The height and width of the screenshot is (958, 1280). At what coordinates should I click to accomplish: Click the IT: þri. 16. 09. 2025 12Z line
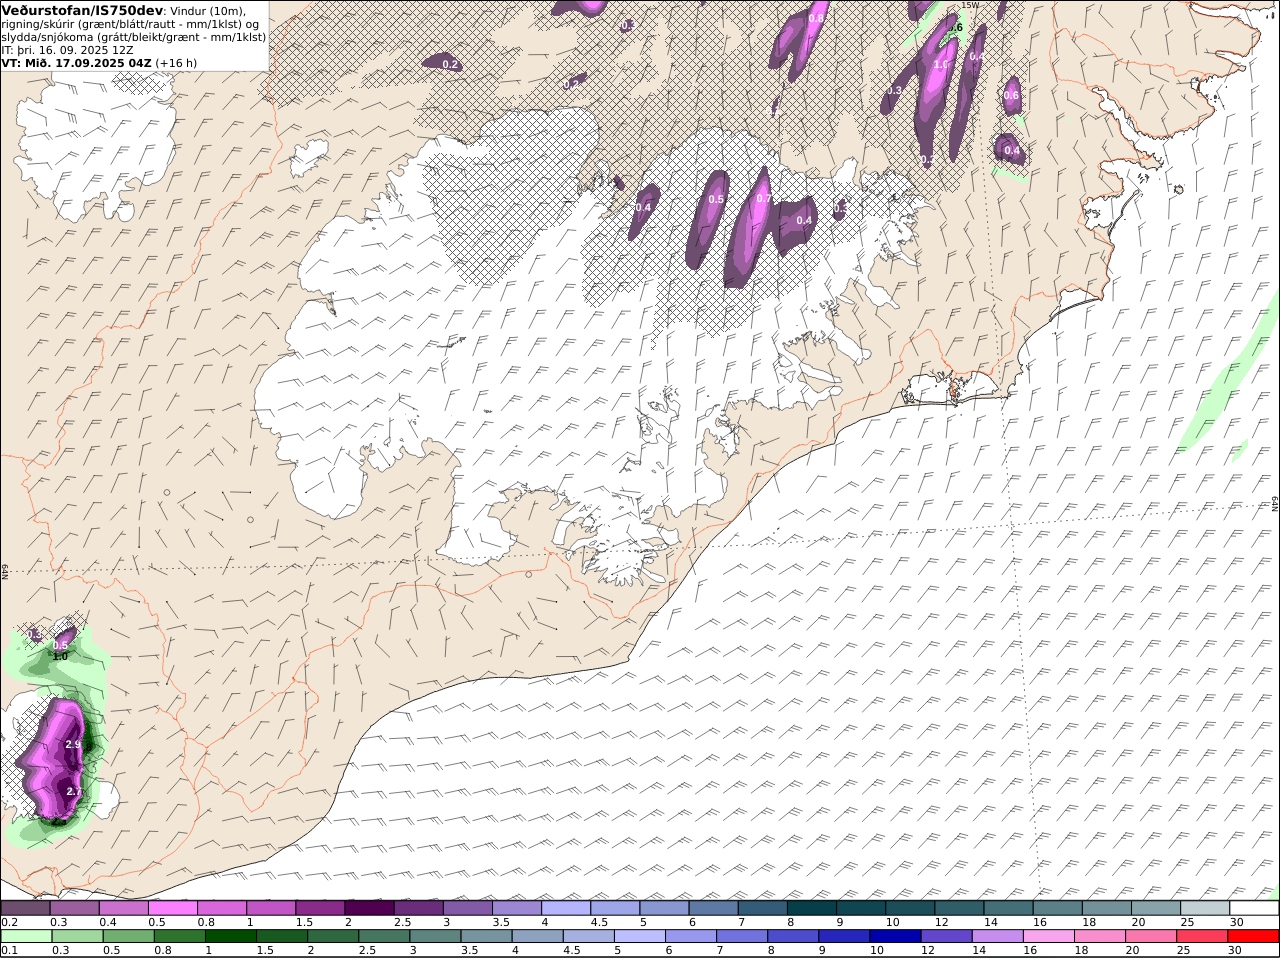coord(68,49)
